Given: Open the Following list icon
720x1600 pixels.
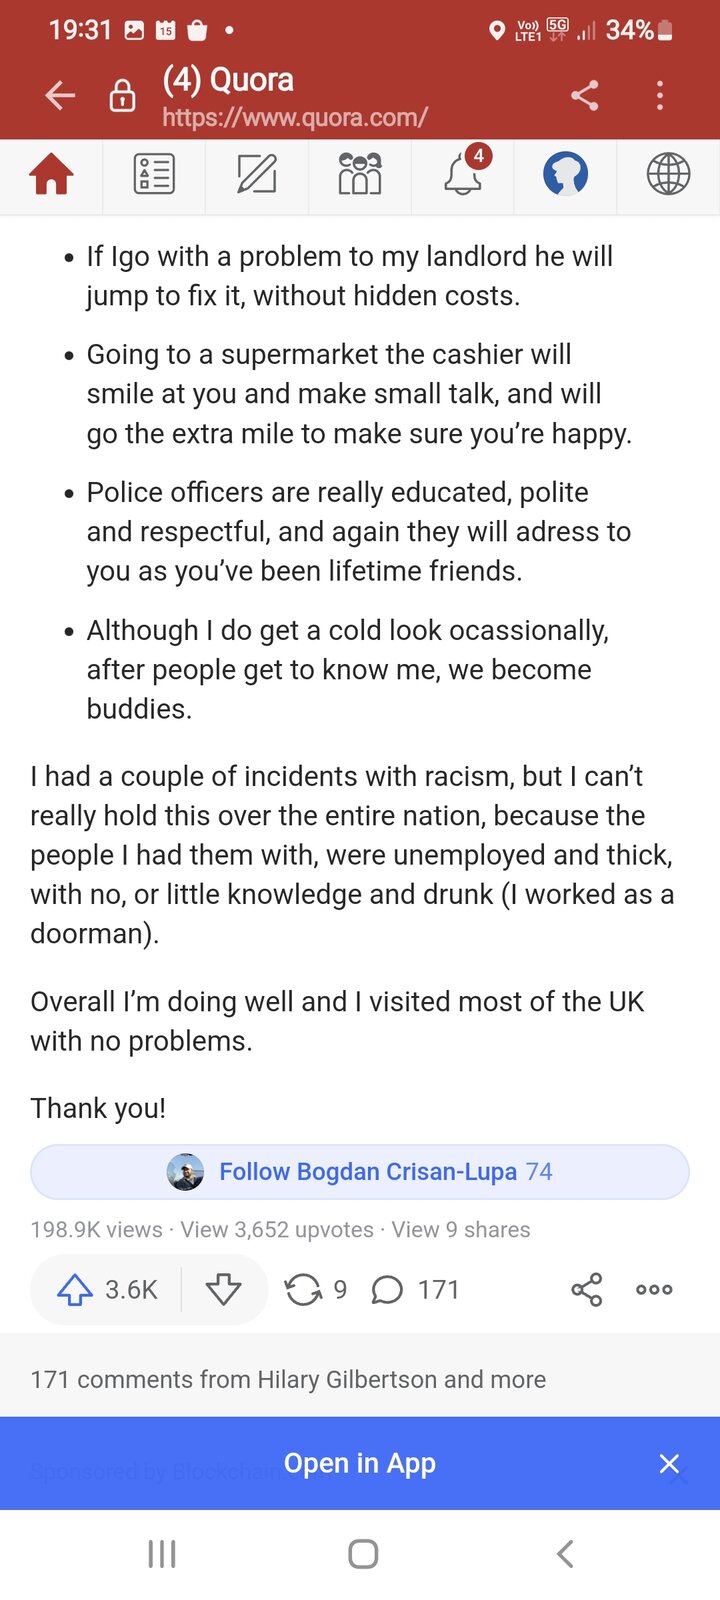Looking at the screenshot, I should coord(154,175).
